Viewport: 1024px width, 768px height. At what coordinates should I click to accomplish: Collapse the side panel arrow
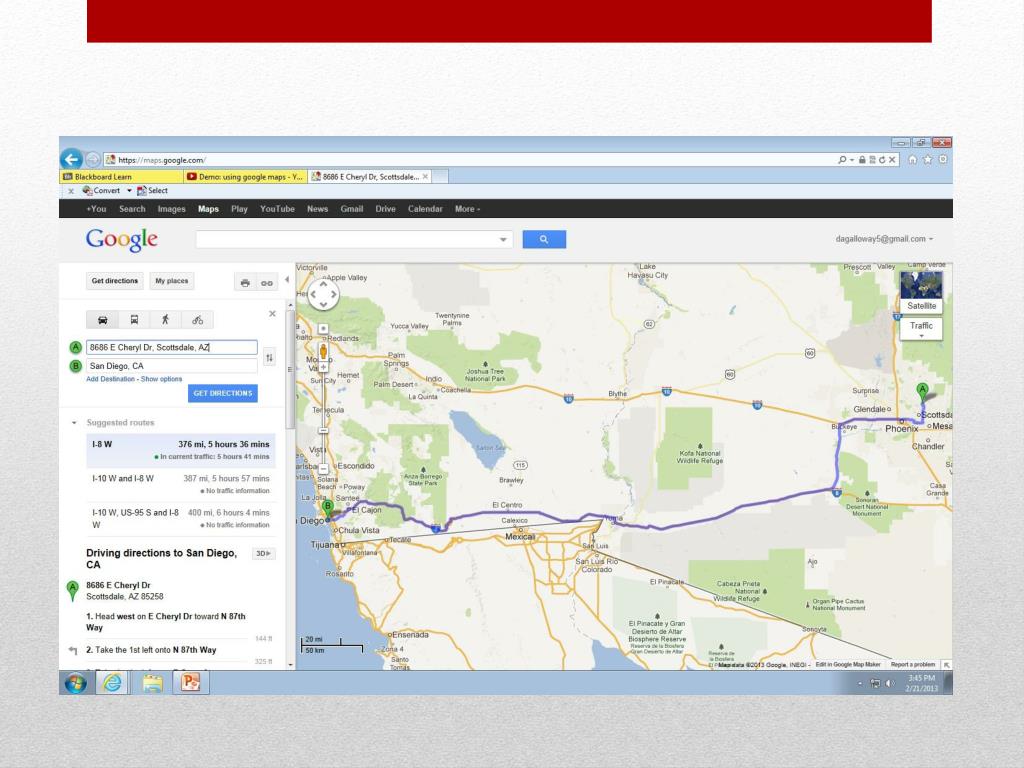click(x=287, y=280)
